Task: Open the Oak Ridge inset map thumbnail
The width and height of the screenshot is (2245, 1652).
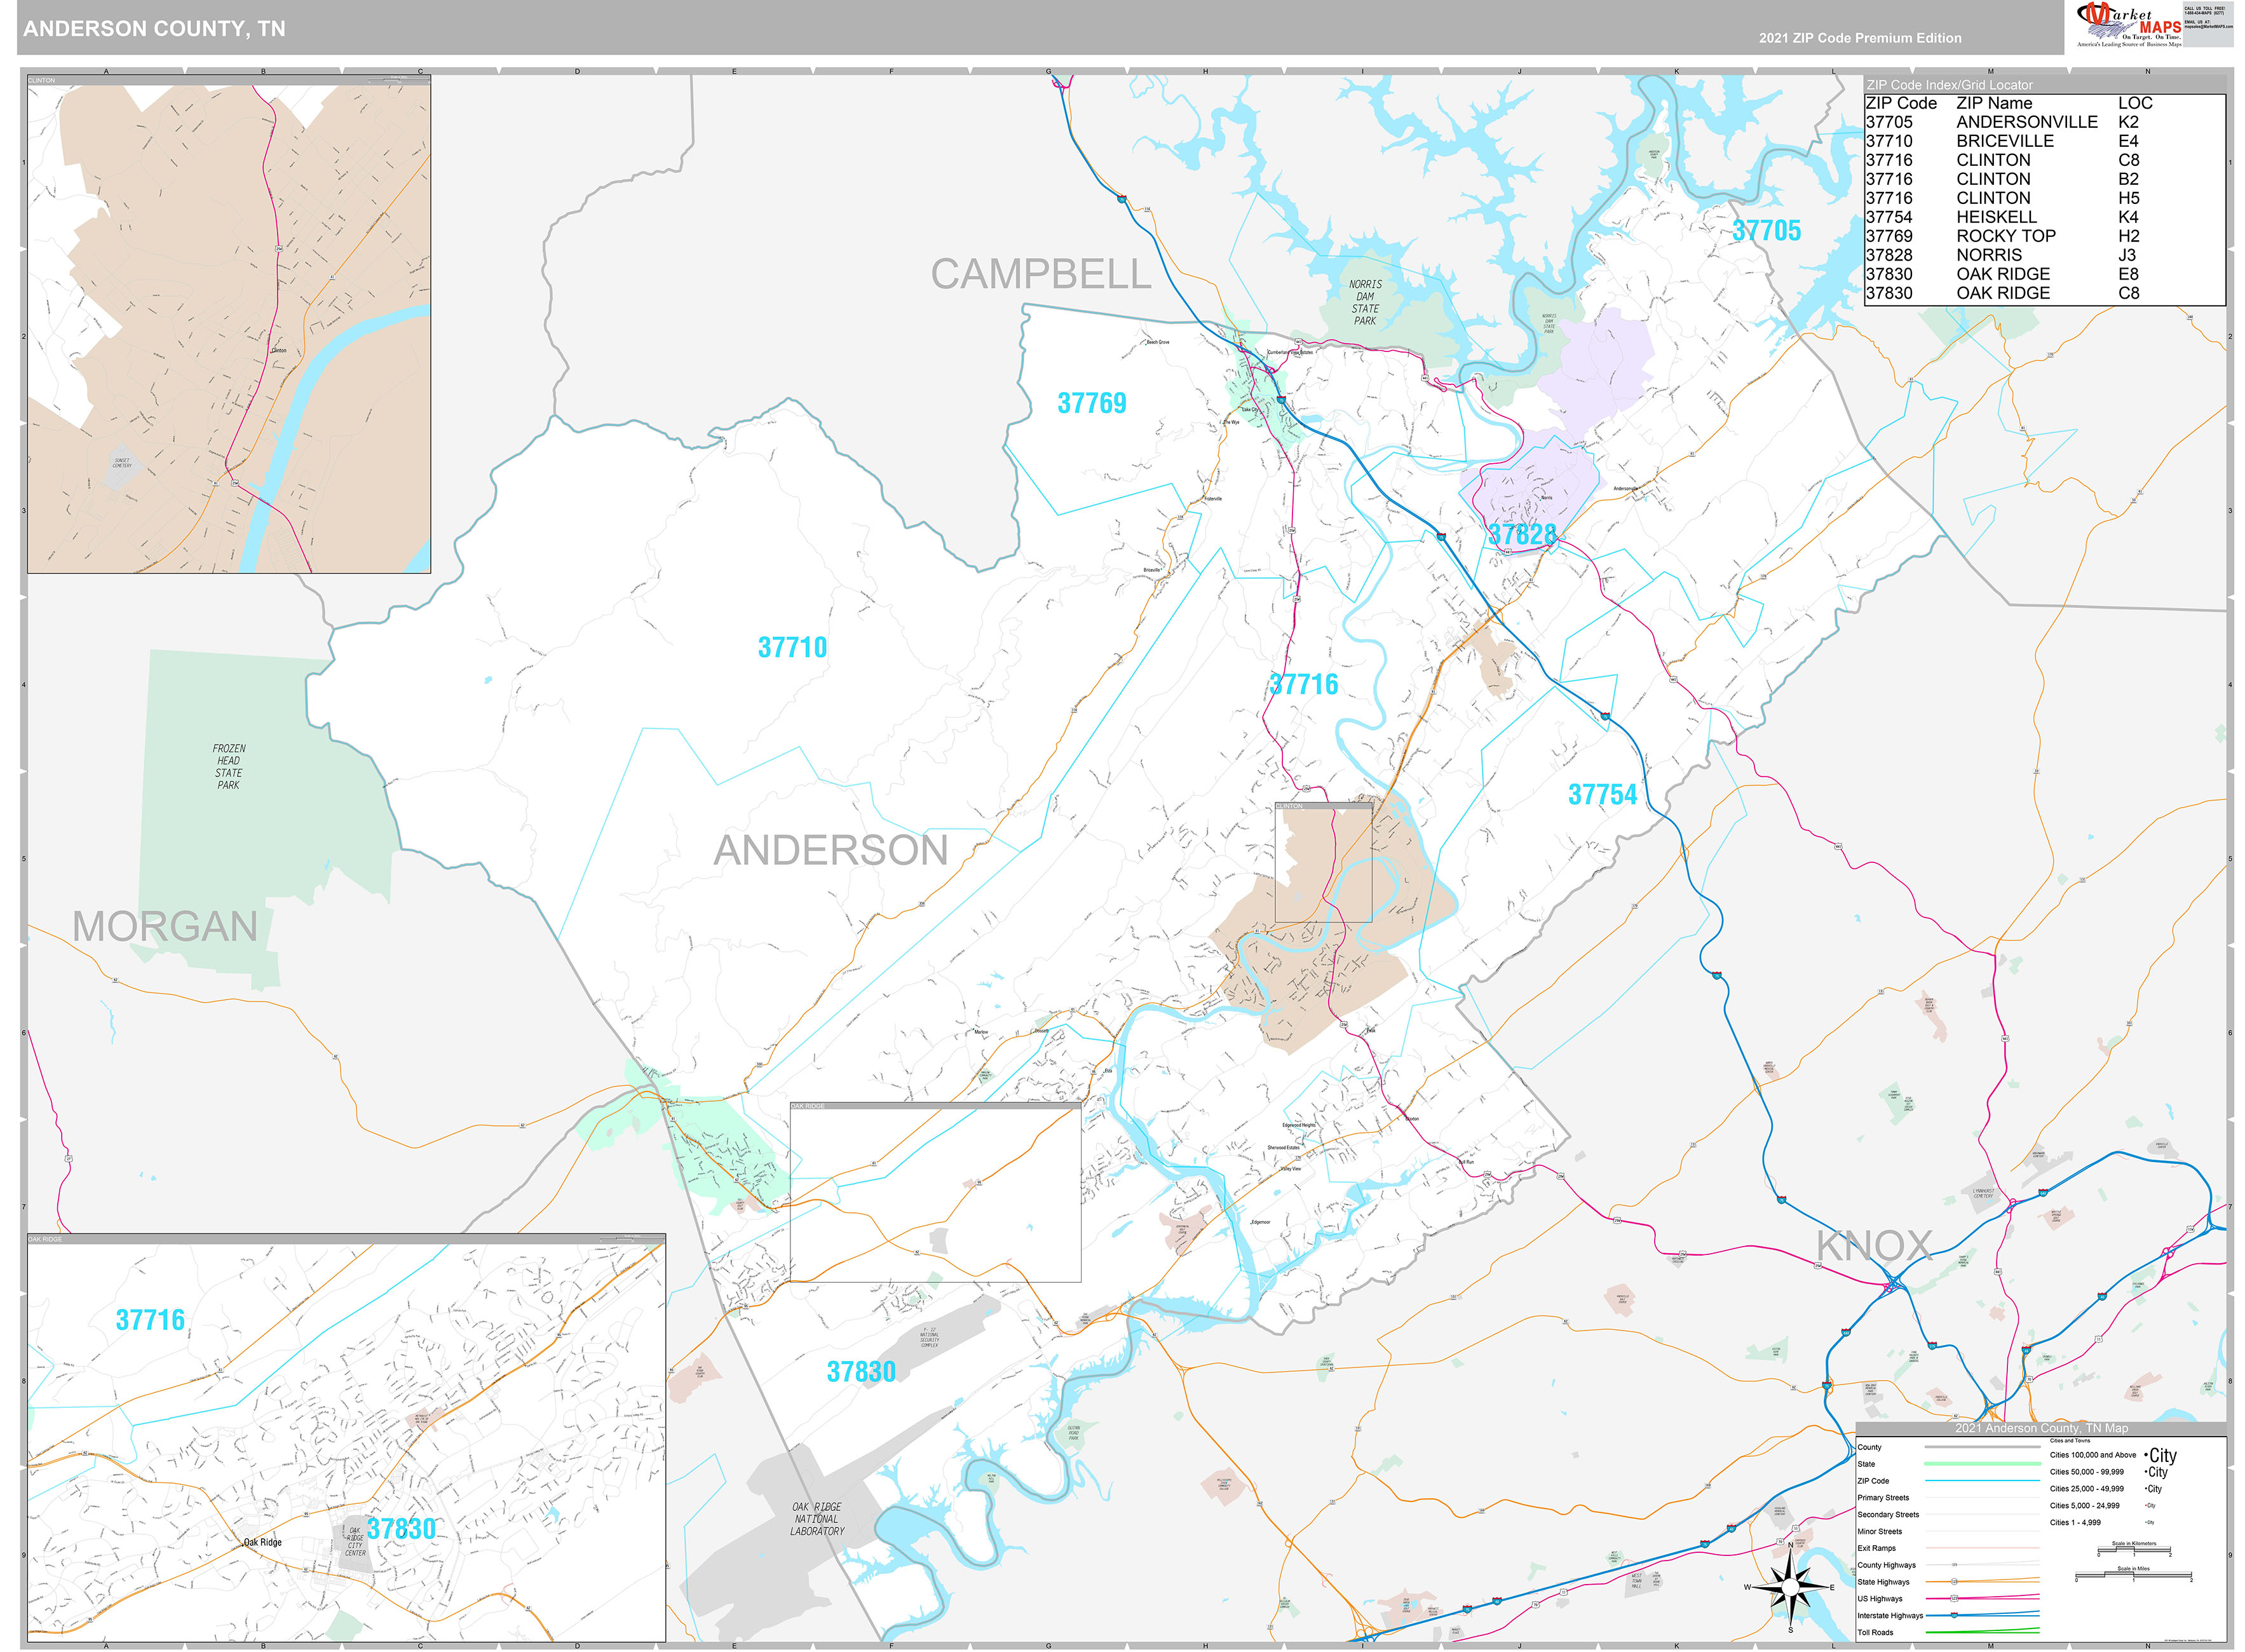Action: (x=346, y=1437)
